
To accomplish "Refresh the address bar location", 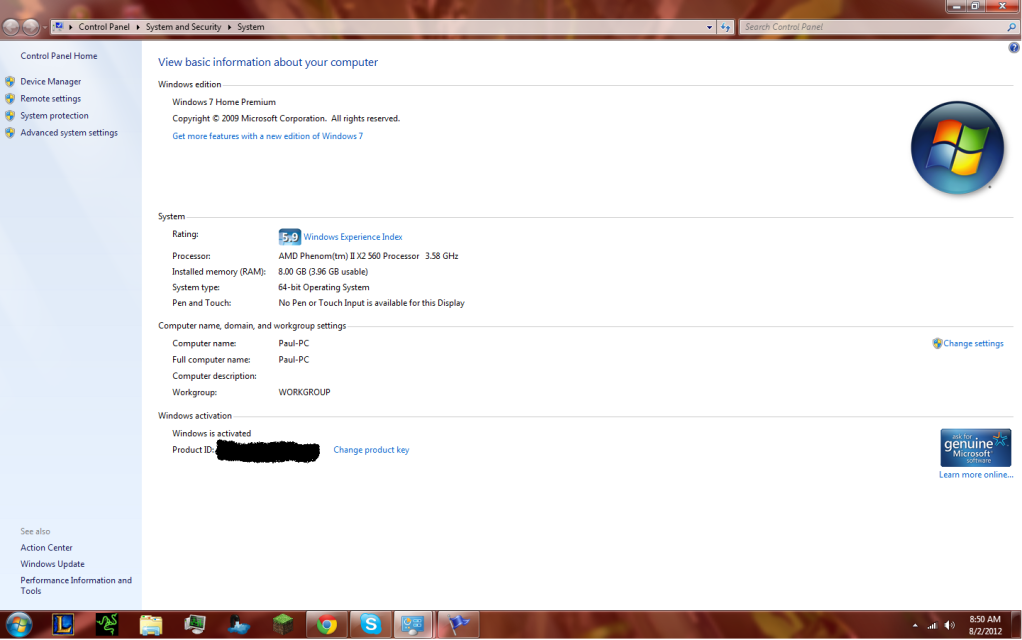I will (725, 27).
